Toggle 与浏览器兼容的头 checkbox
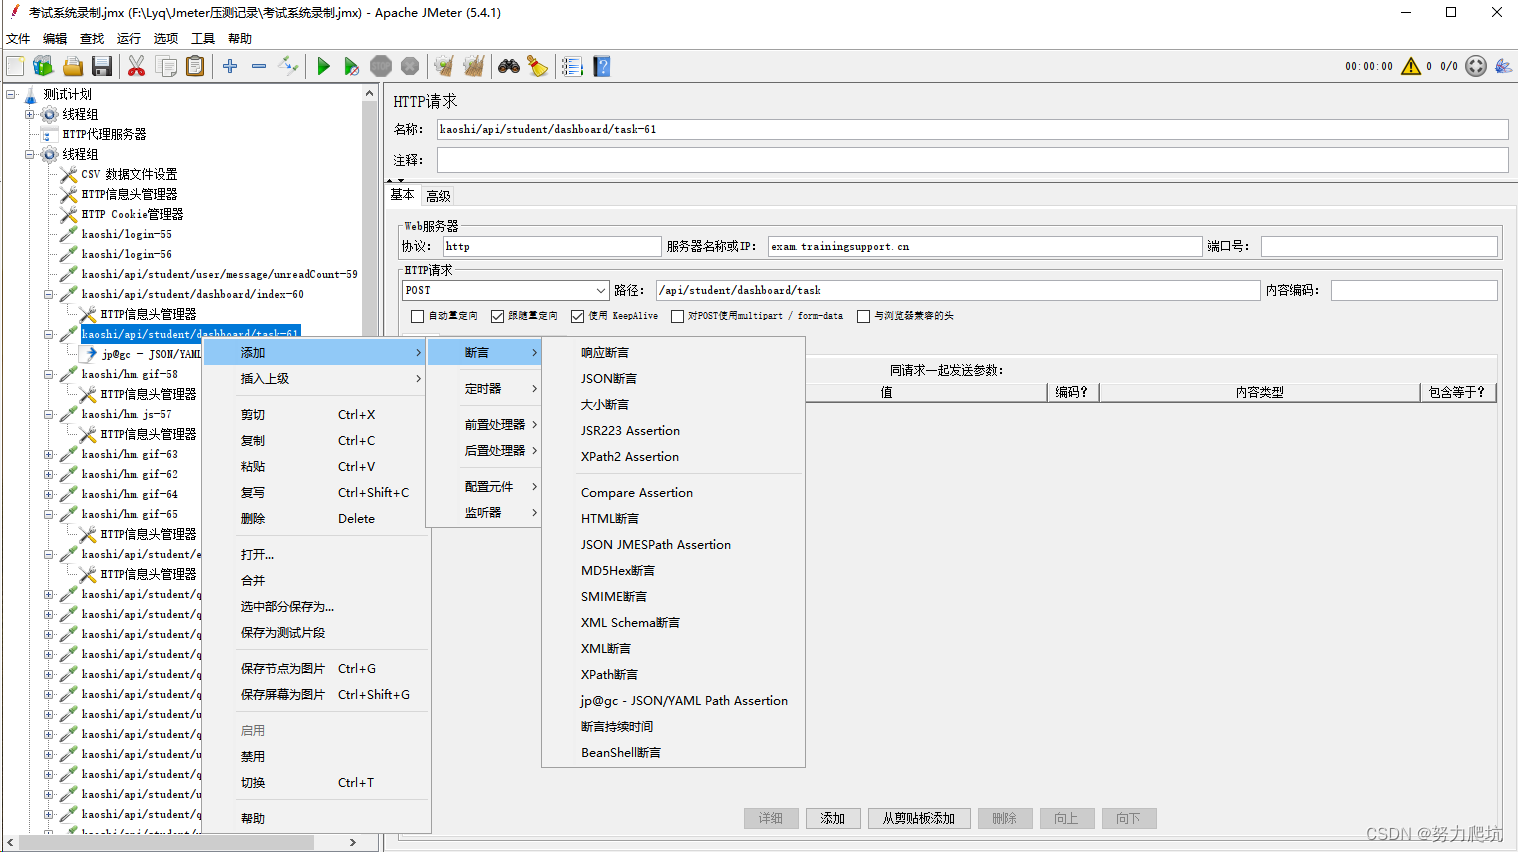Viewport: 1518px width, 852px height. [x=863, y=316]
